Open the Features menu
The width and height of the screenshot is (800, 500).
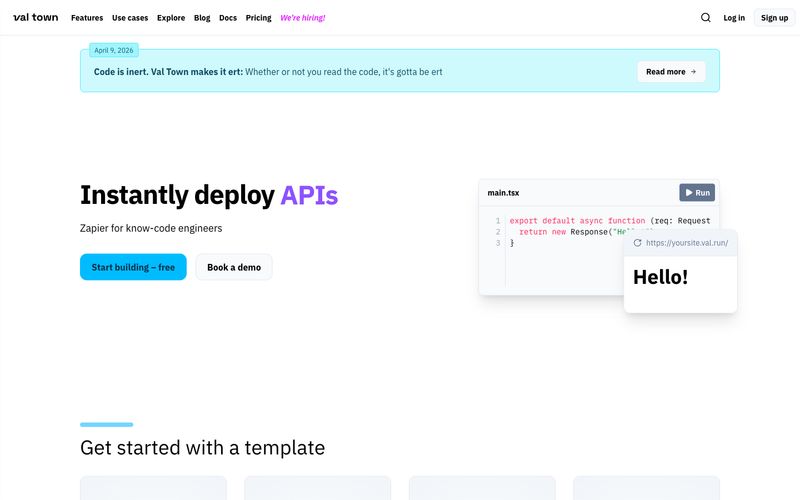pyautogui.click(x=87, y=18)
